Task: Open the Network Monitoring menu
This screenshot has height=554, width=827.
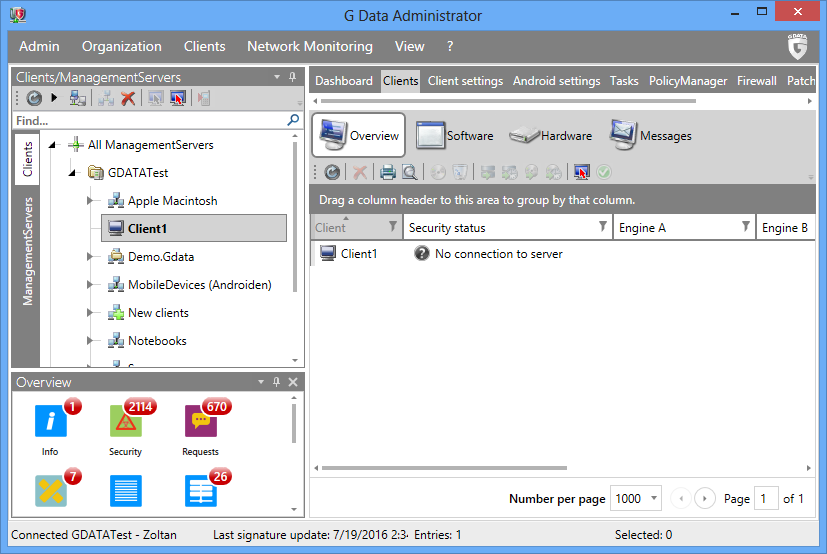Action: pos(309,46)
